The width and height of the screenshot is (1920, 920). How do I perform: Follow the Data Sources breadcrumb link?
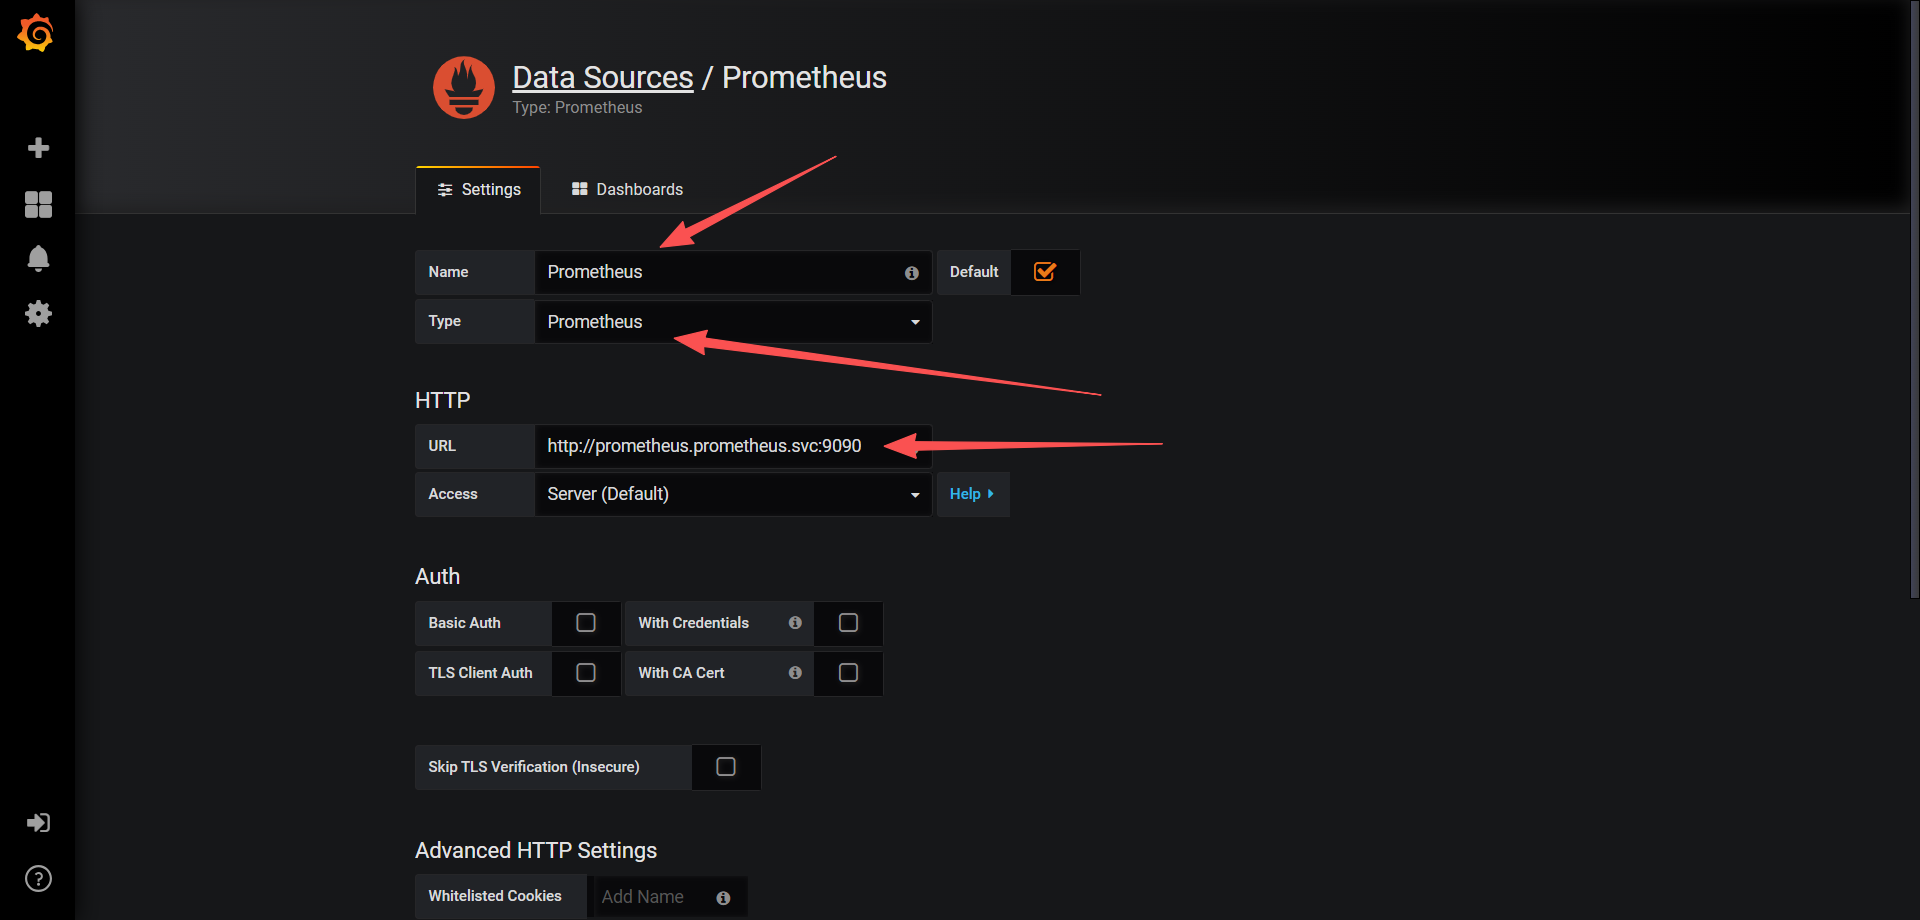pyautogui.click(x=602, y=77)
